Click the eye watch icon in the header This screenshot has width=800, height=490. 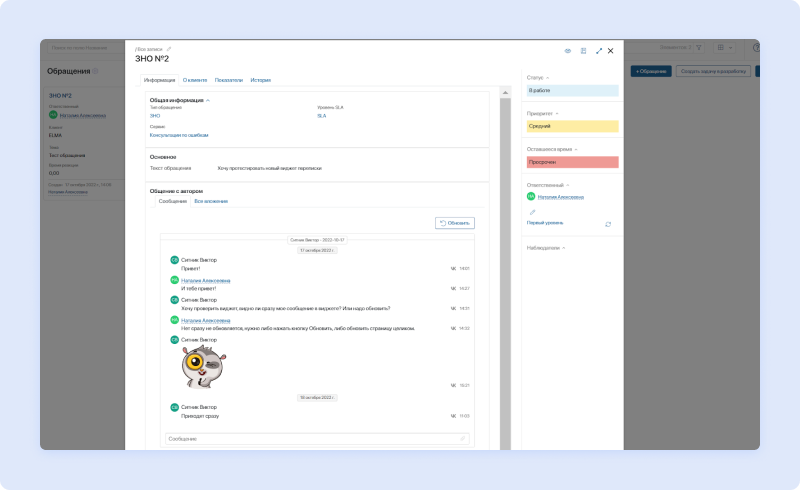coord(568,50)
